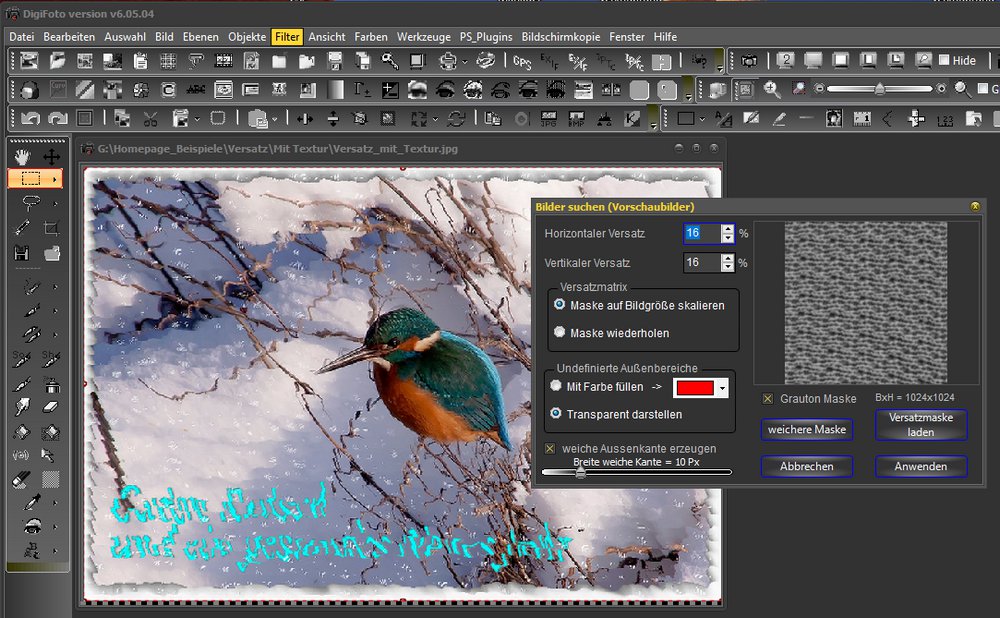Click the Versatzmaske laden button

[x=920, y=424]
